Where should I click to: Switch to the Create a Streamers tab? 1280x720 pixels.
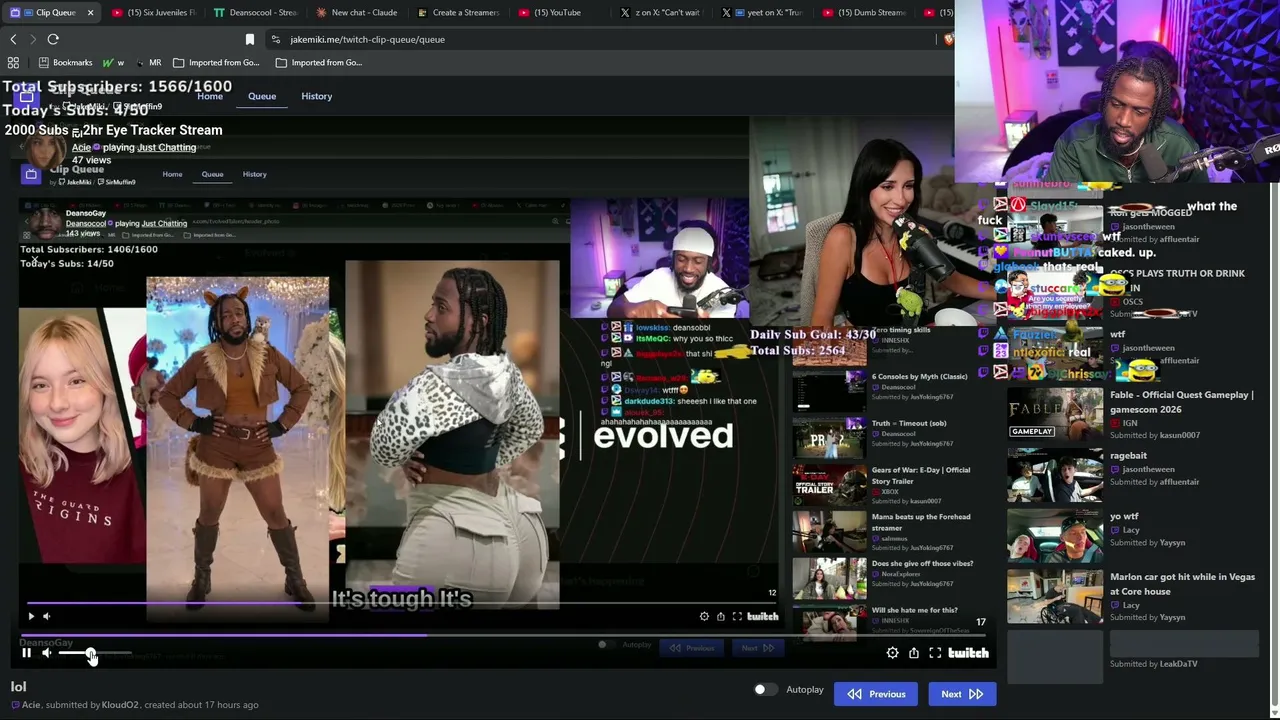pos(458,13)
